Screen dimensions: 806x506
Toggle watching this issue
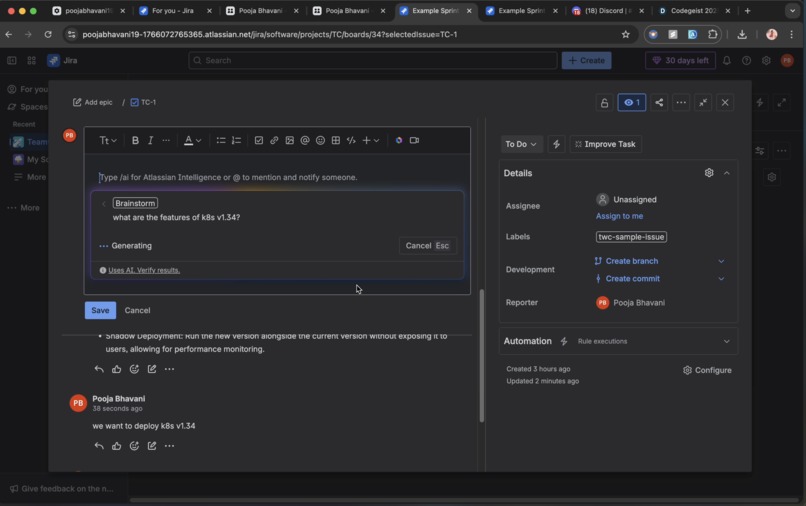(632, 103)
